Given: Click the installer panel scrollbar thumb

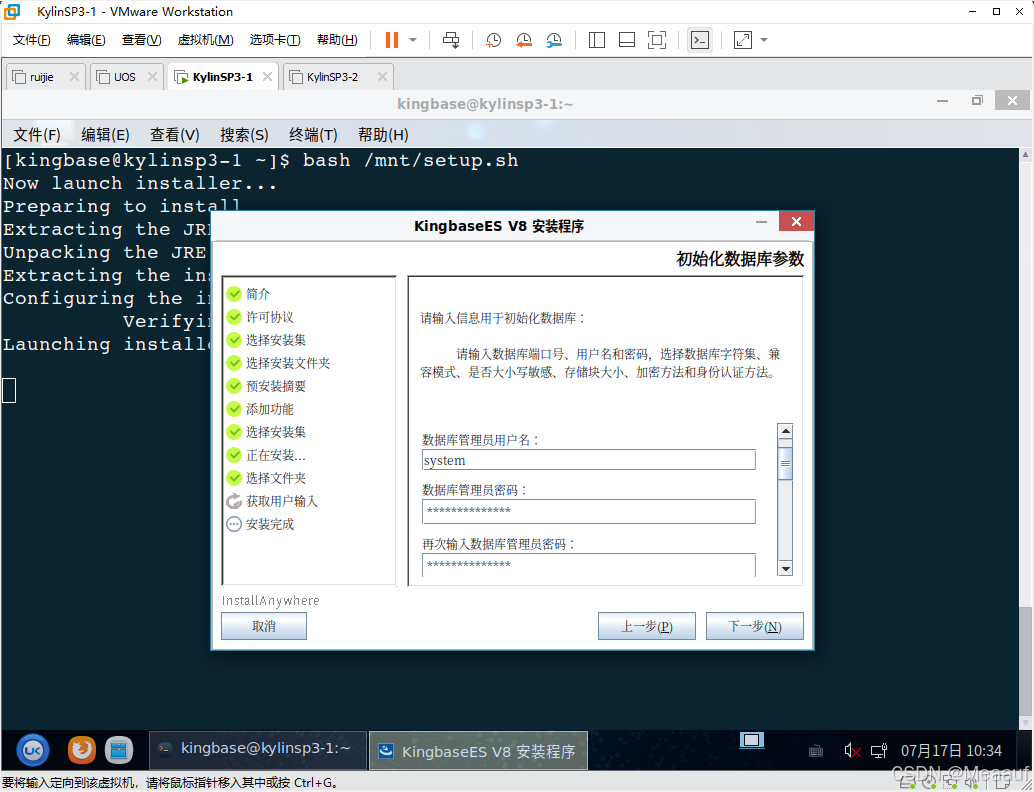Looking at the screenshot, I should [x=785, y=463].
